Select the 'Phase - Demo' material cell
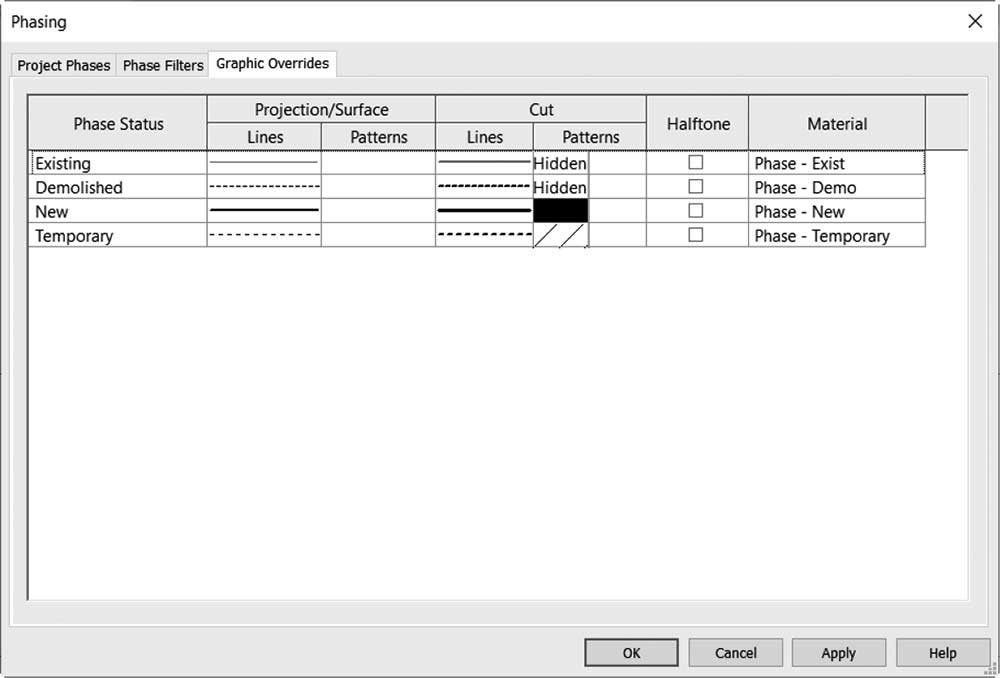This screenshot has width=1000, height=678. [x=837, y=188]
